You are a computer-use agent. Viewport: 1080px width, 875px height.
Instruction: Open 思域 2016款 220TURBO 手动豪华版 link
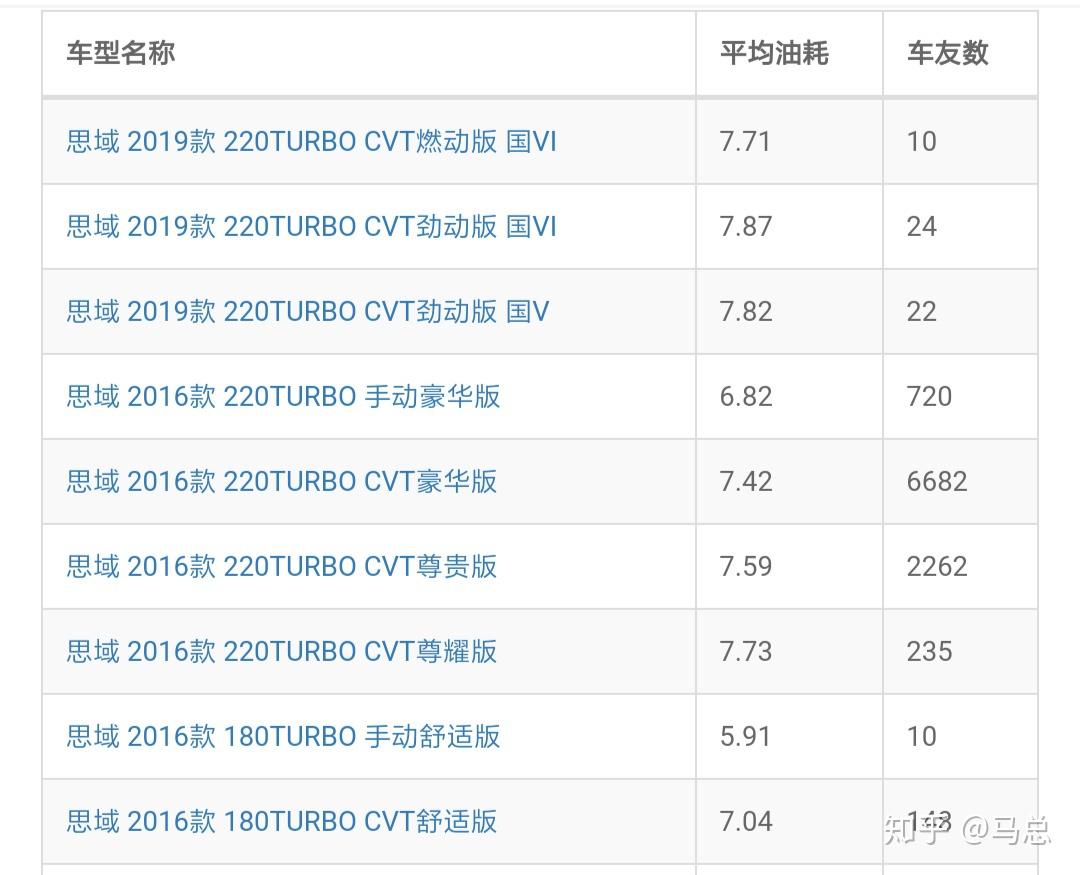(283, 396)
